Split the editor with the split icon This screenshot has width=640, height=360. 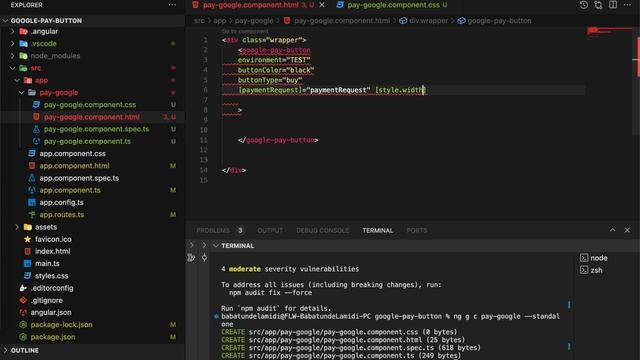pyautogui.click(x=613, y=5)
